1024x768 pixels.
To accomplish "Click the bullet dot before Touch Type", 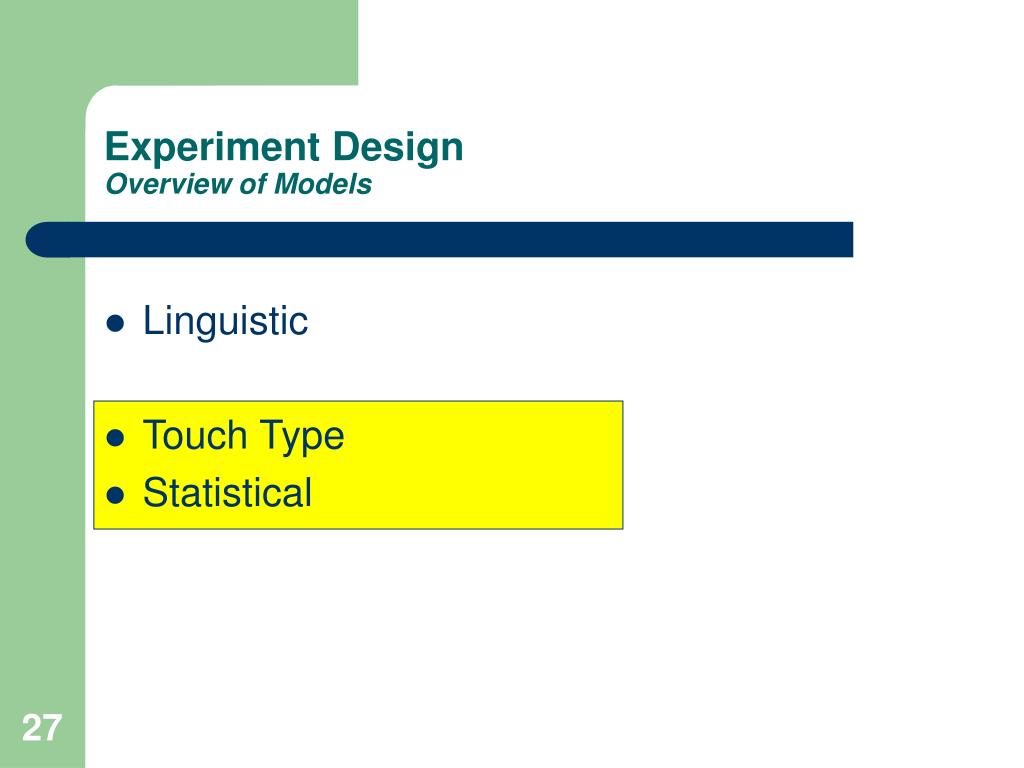I will tap(115, 438).
